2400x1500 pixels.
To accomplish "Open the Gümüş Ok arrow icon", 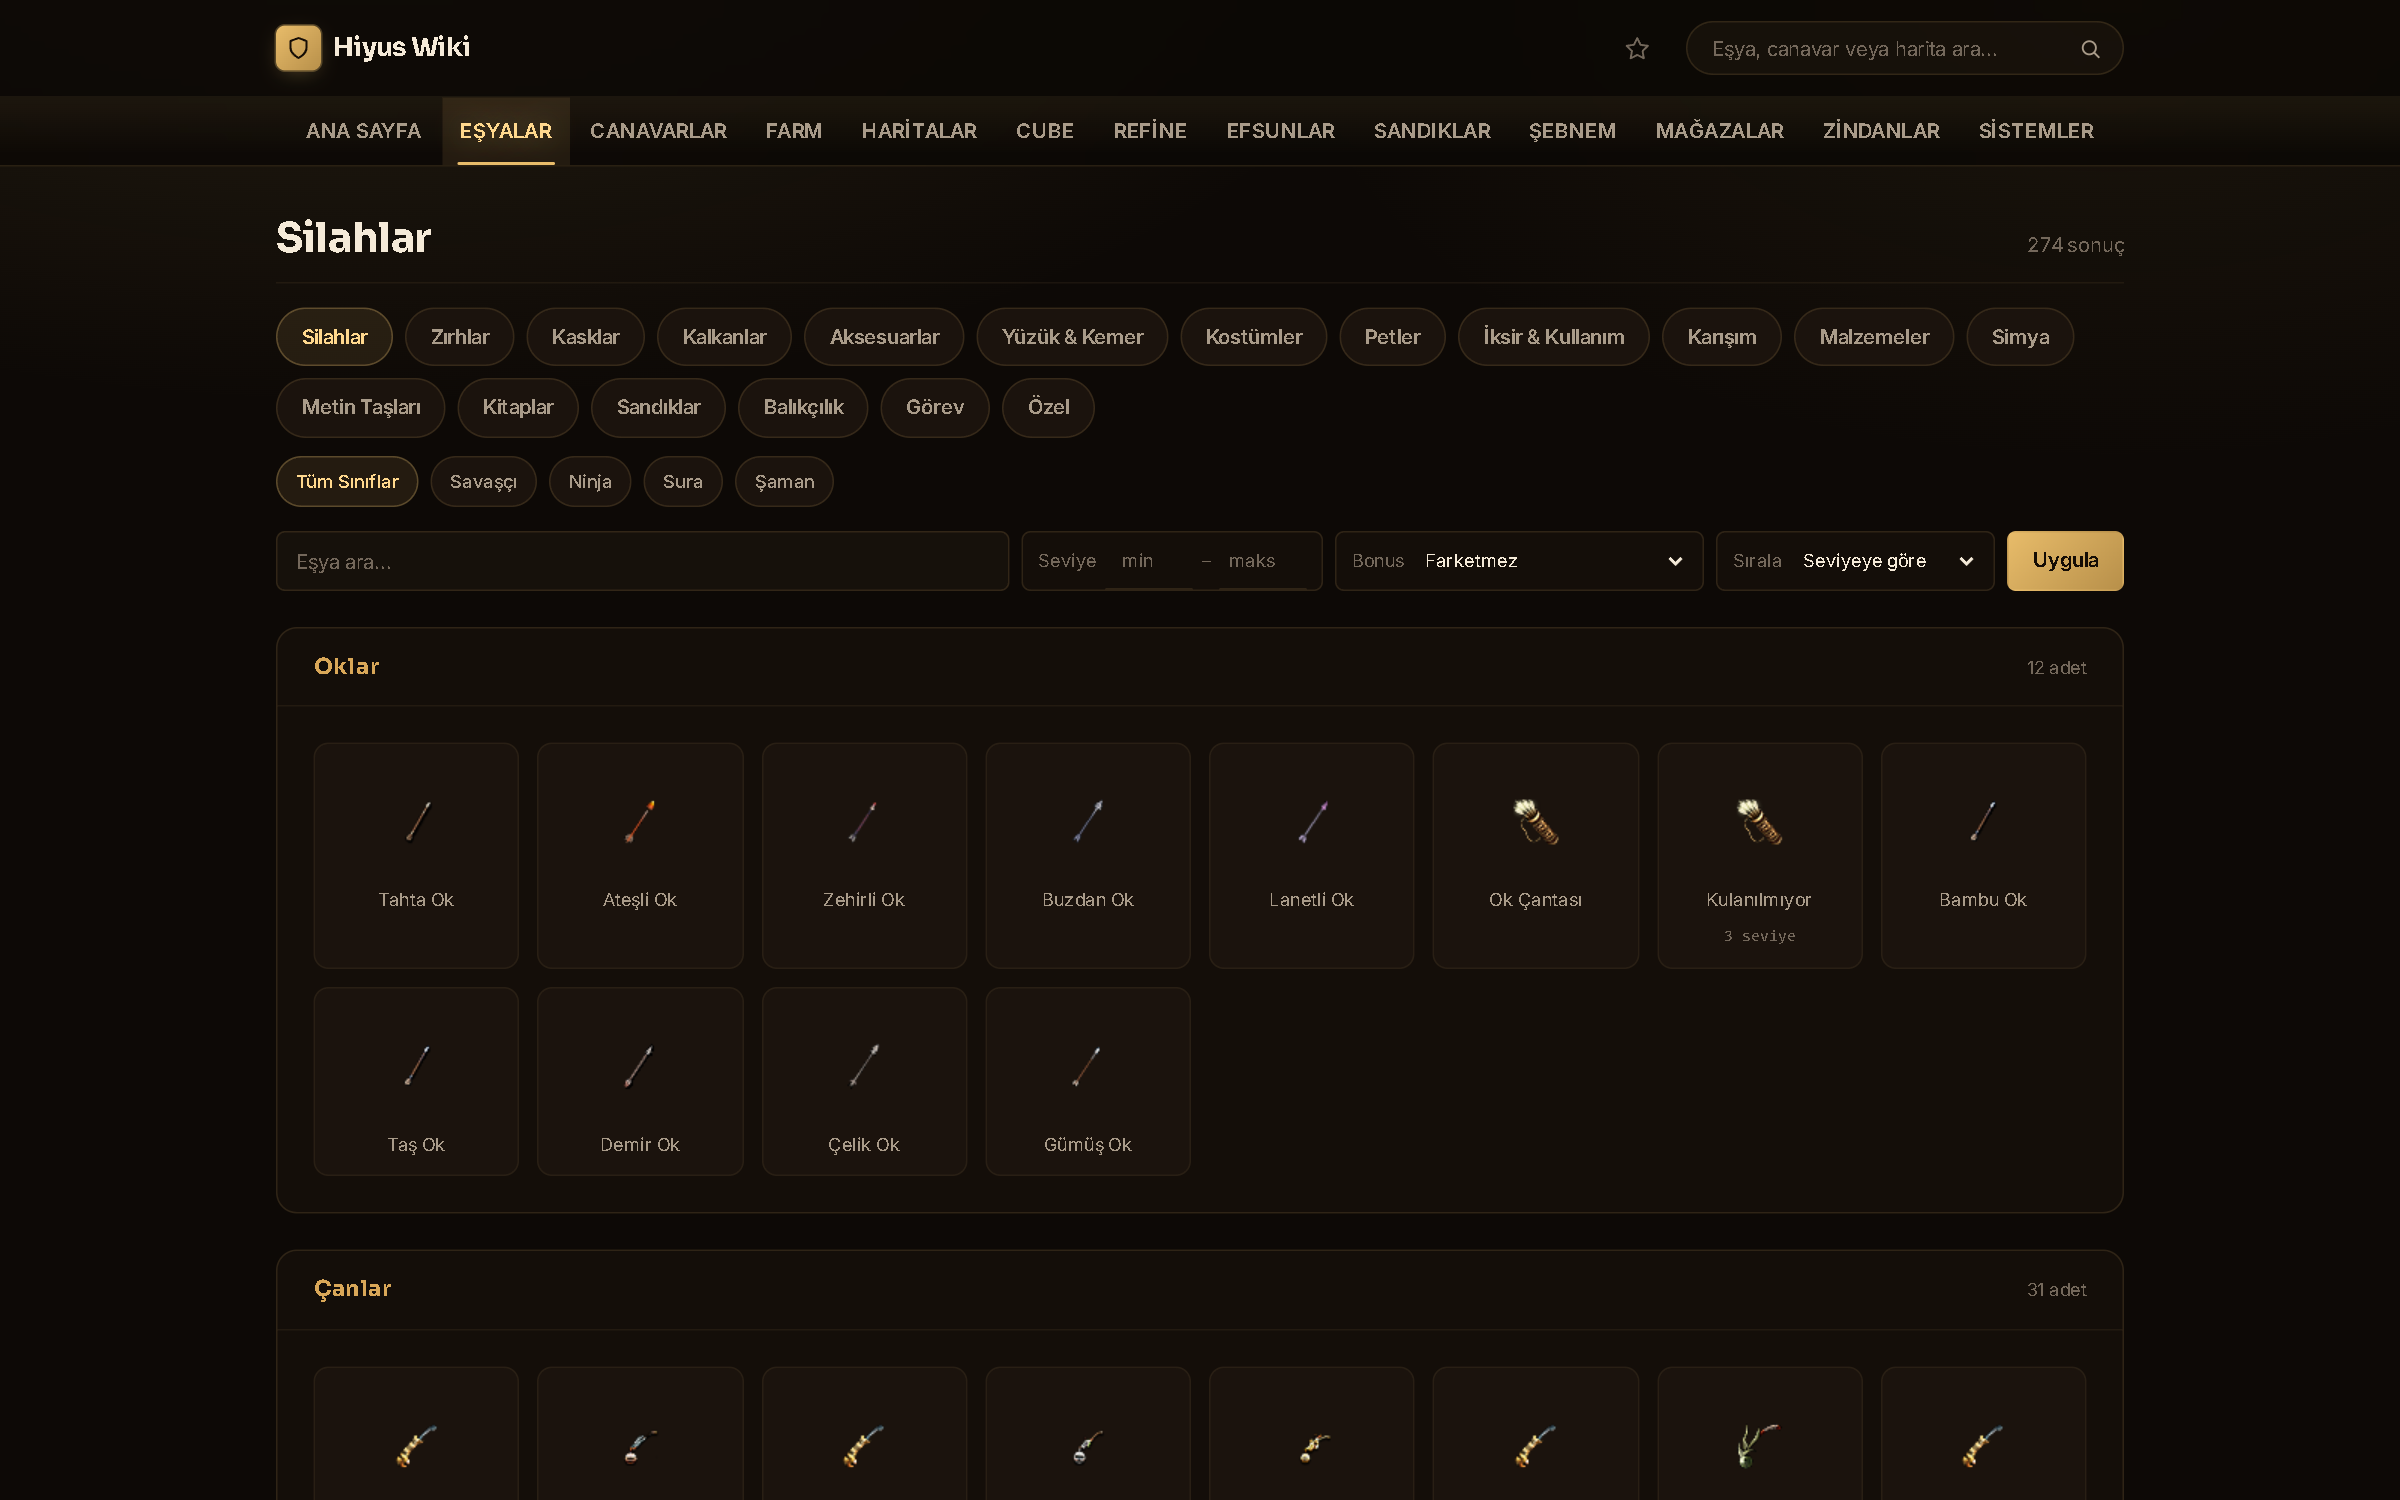I will point(1088,1066).
